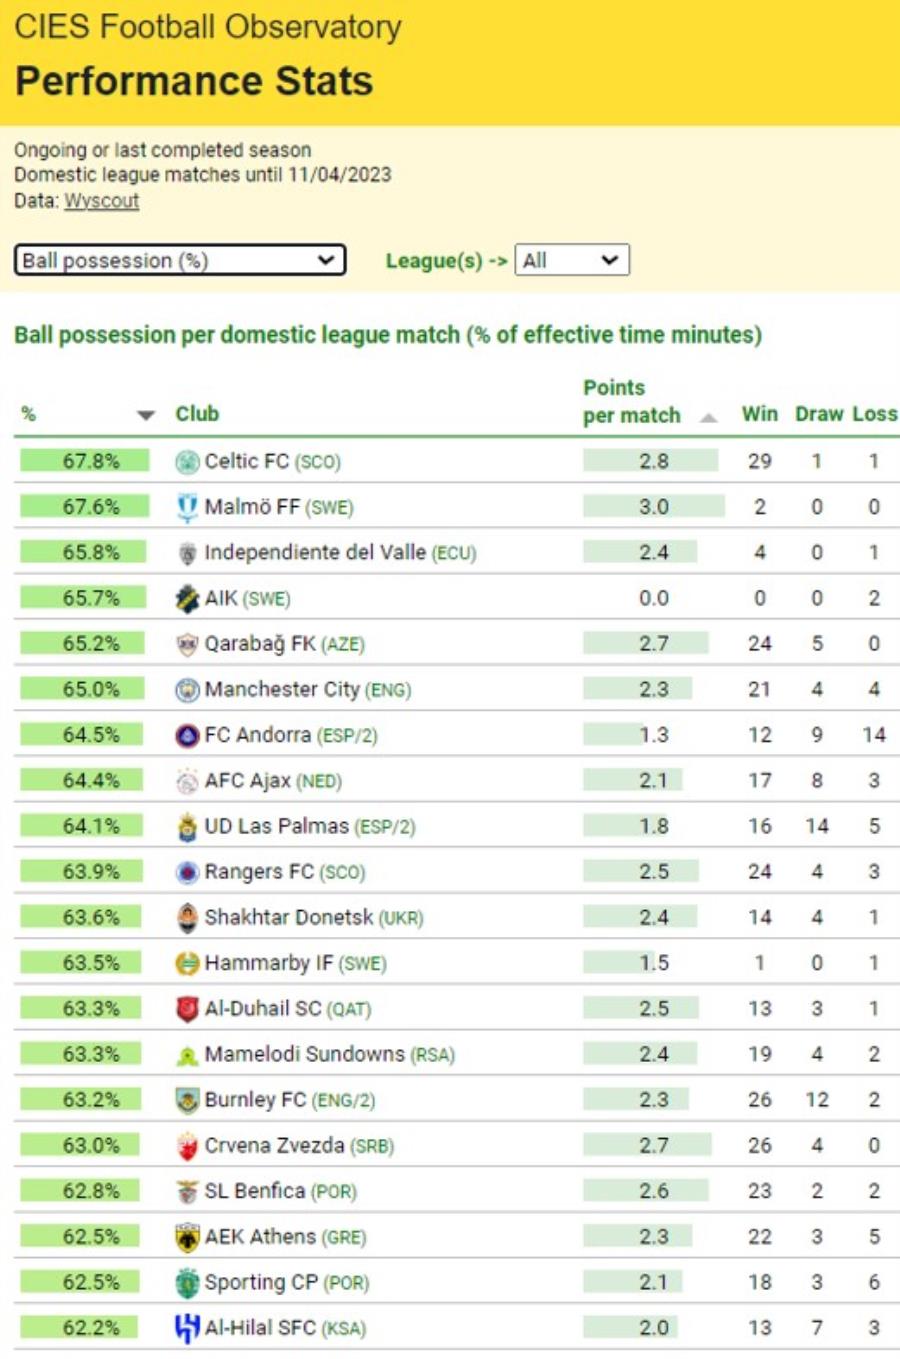Viewport: 900px width, 1359px height.
Task: Sort table by Club column header
Action: coord(197,414)
